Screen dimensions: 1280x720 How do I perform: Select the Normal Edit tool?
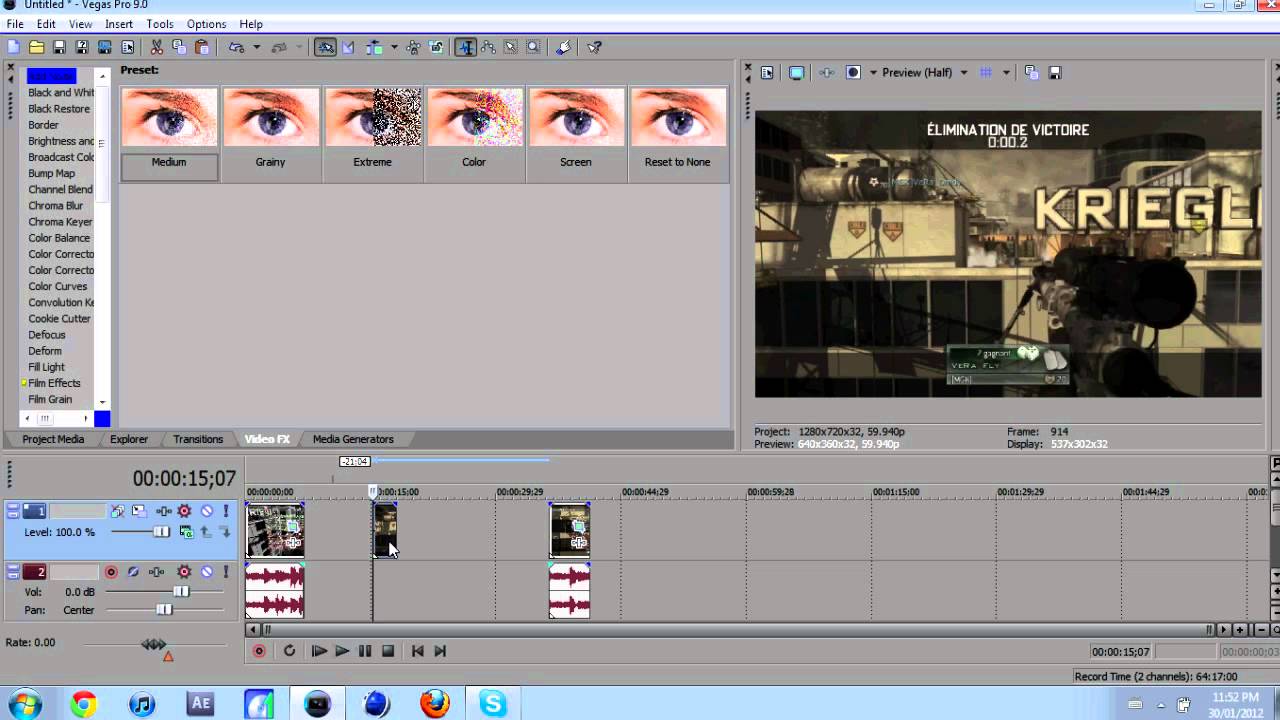pos(466,47)
